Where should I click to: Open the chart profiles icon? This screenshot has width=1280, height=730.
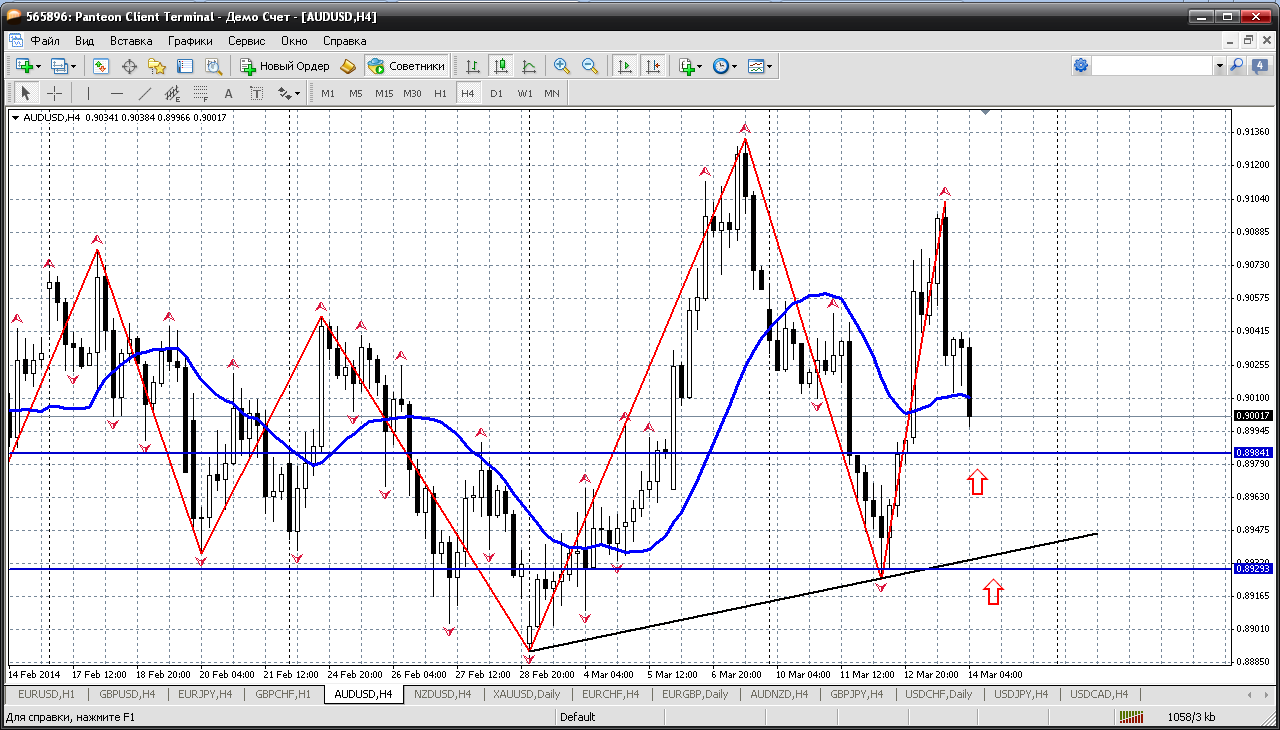tap(59, 66)
